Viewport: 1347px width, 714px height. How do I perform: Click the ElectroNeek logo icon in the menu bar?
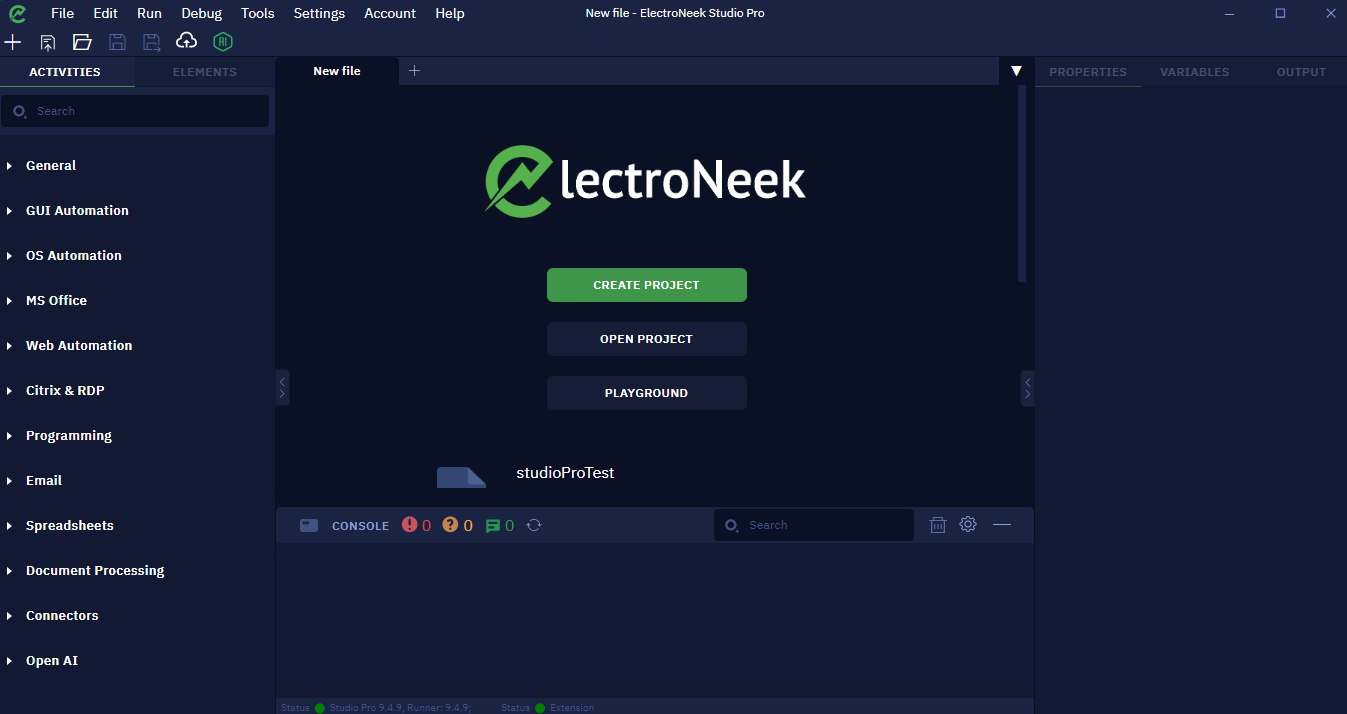[17, 13]
